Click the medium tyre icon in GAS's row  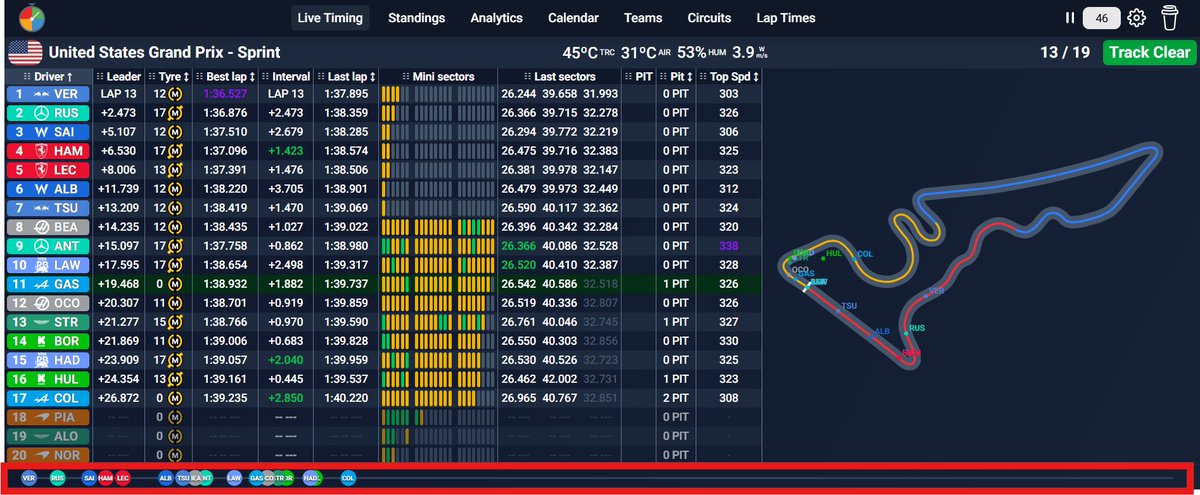pos(175,283)
